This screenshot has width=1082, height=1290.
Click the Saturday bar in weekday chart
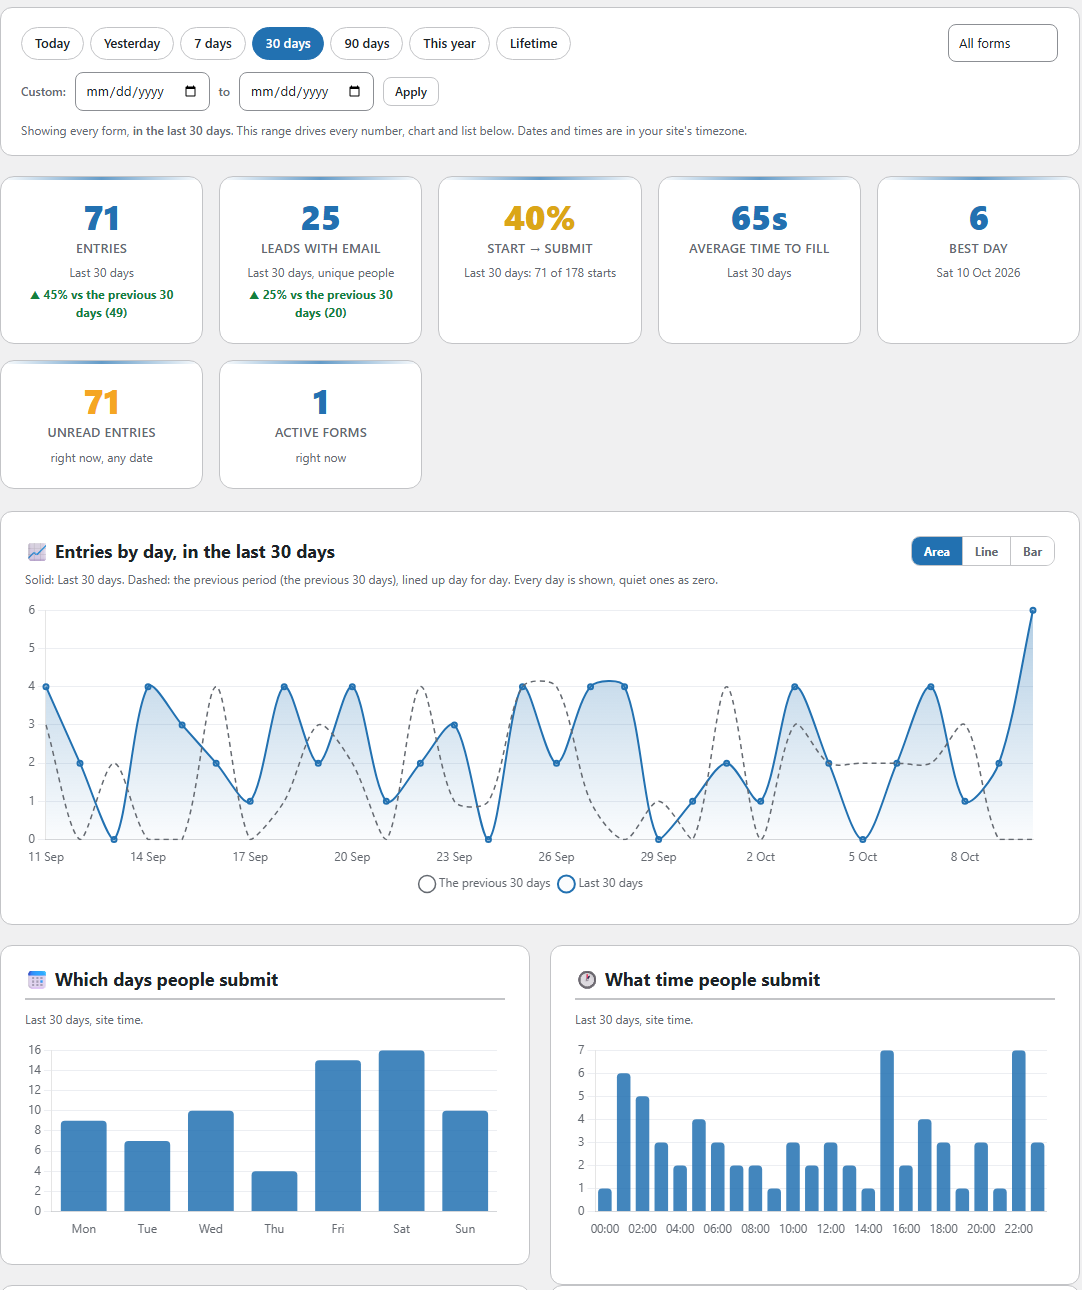401,1131
